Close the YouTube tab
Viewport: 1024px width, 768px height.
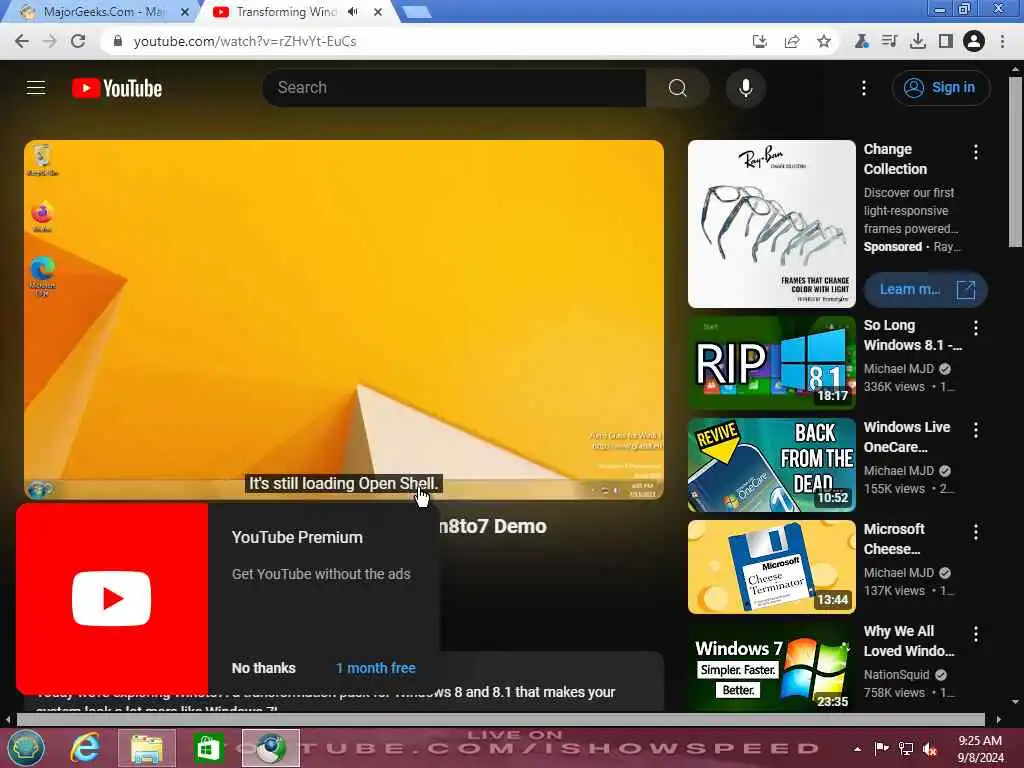coord(377,12)
